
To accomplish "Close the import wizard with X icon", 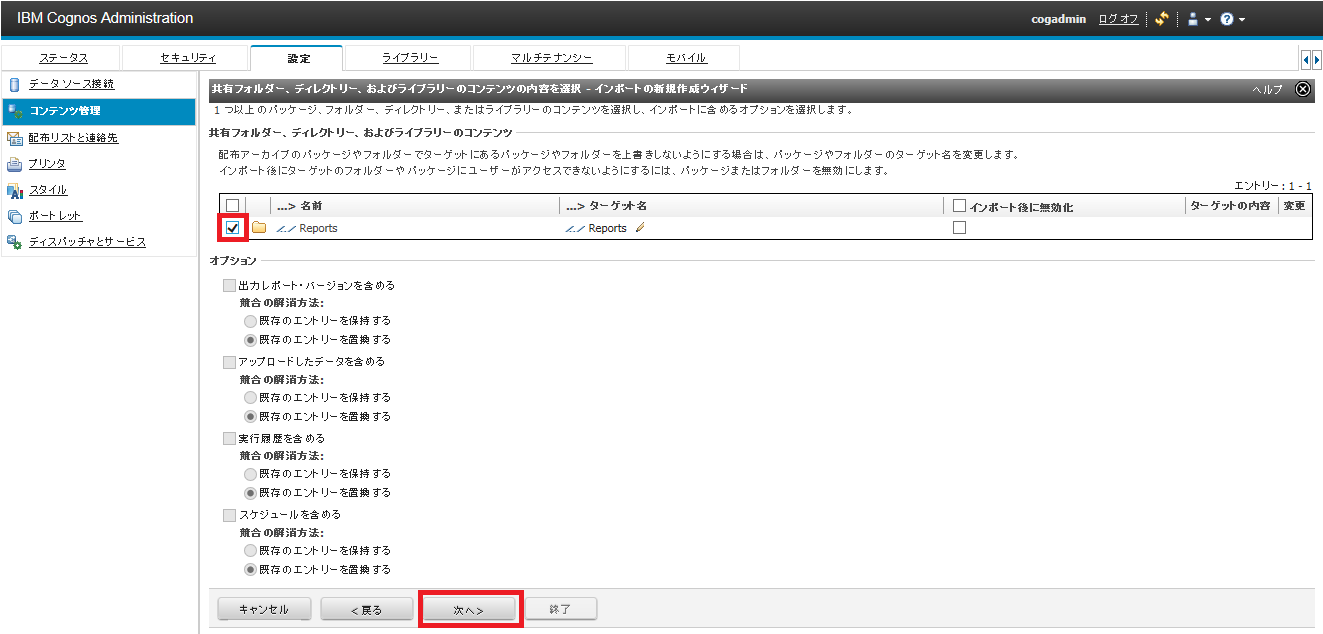I will click(1303, 89).
